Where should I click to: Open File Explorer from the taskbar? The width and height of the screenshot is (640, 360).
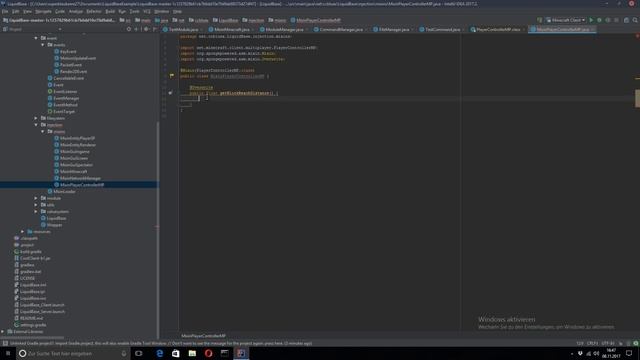192,353
